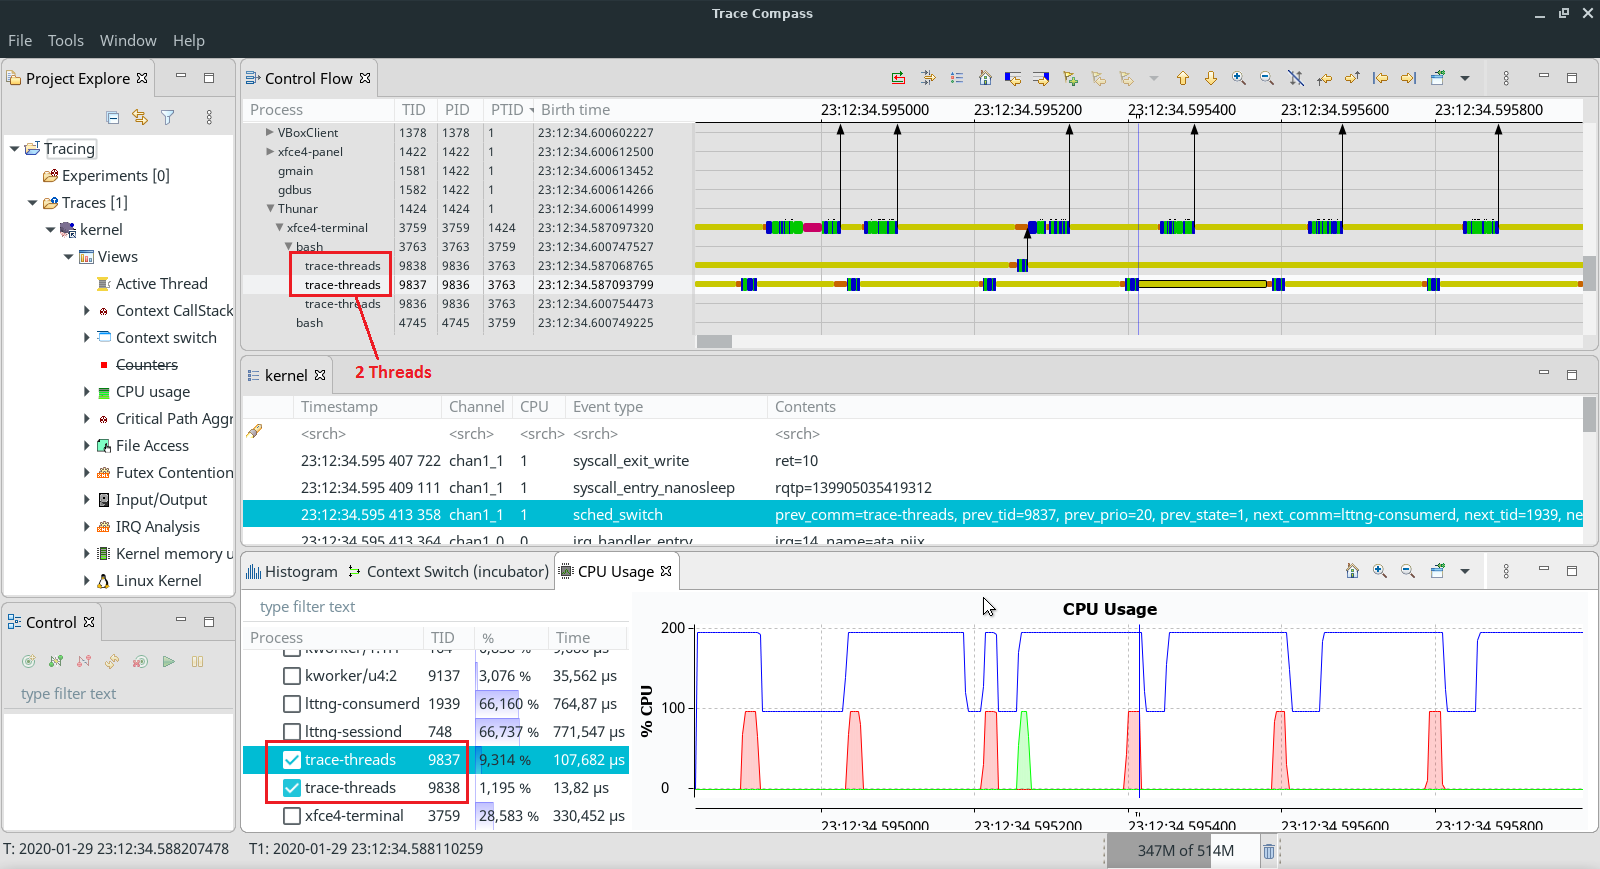Collapse the Thunar process node
This screenshot has height=869, width=1600.
pos(270,209)
